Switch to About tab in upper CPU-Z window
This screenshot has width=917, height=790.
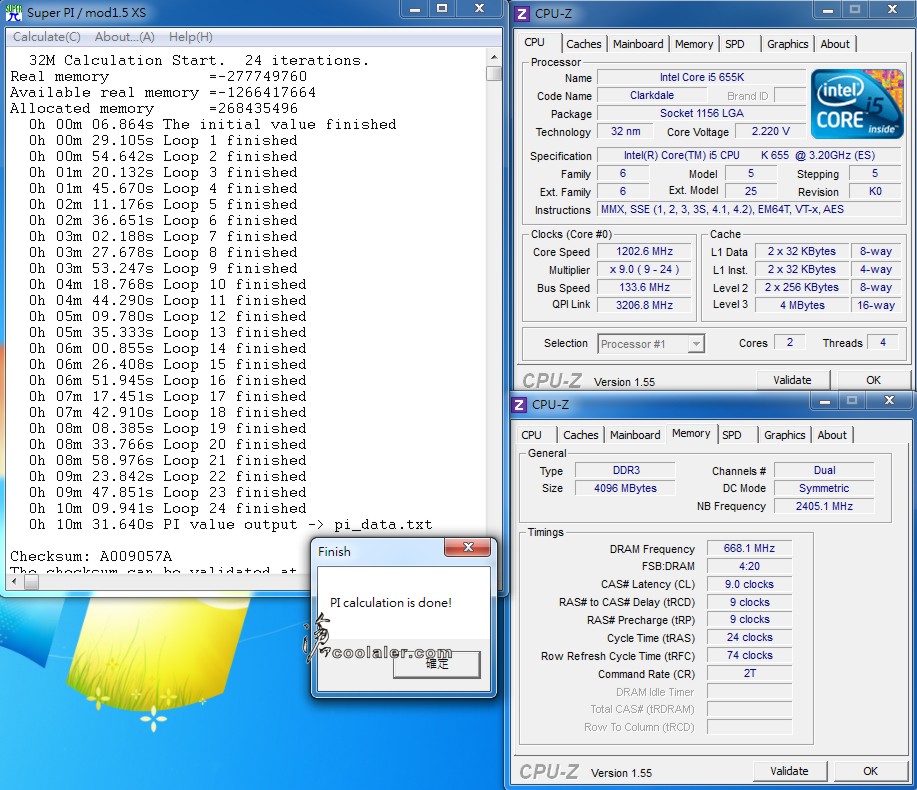coord(835,44)
